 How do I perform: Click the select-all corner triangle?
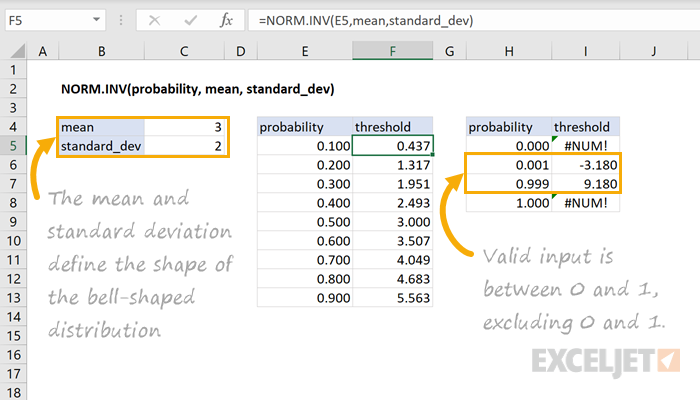[14, 51]
